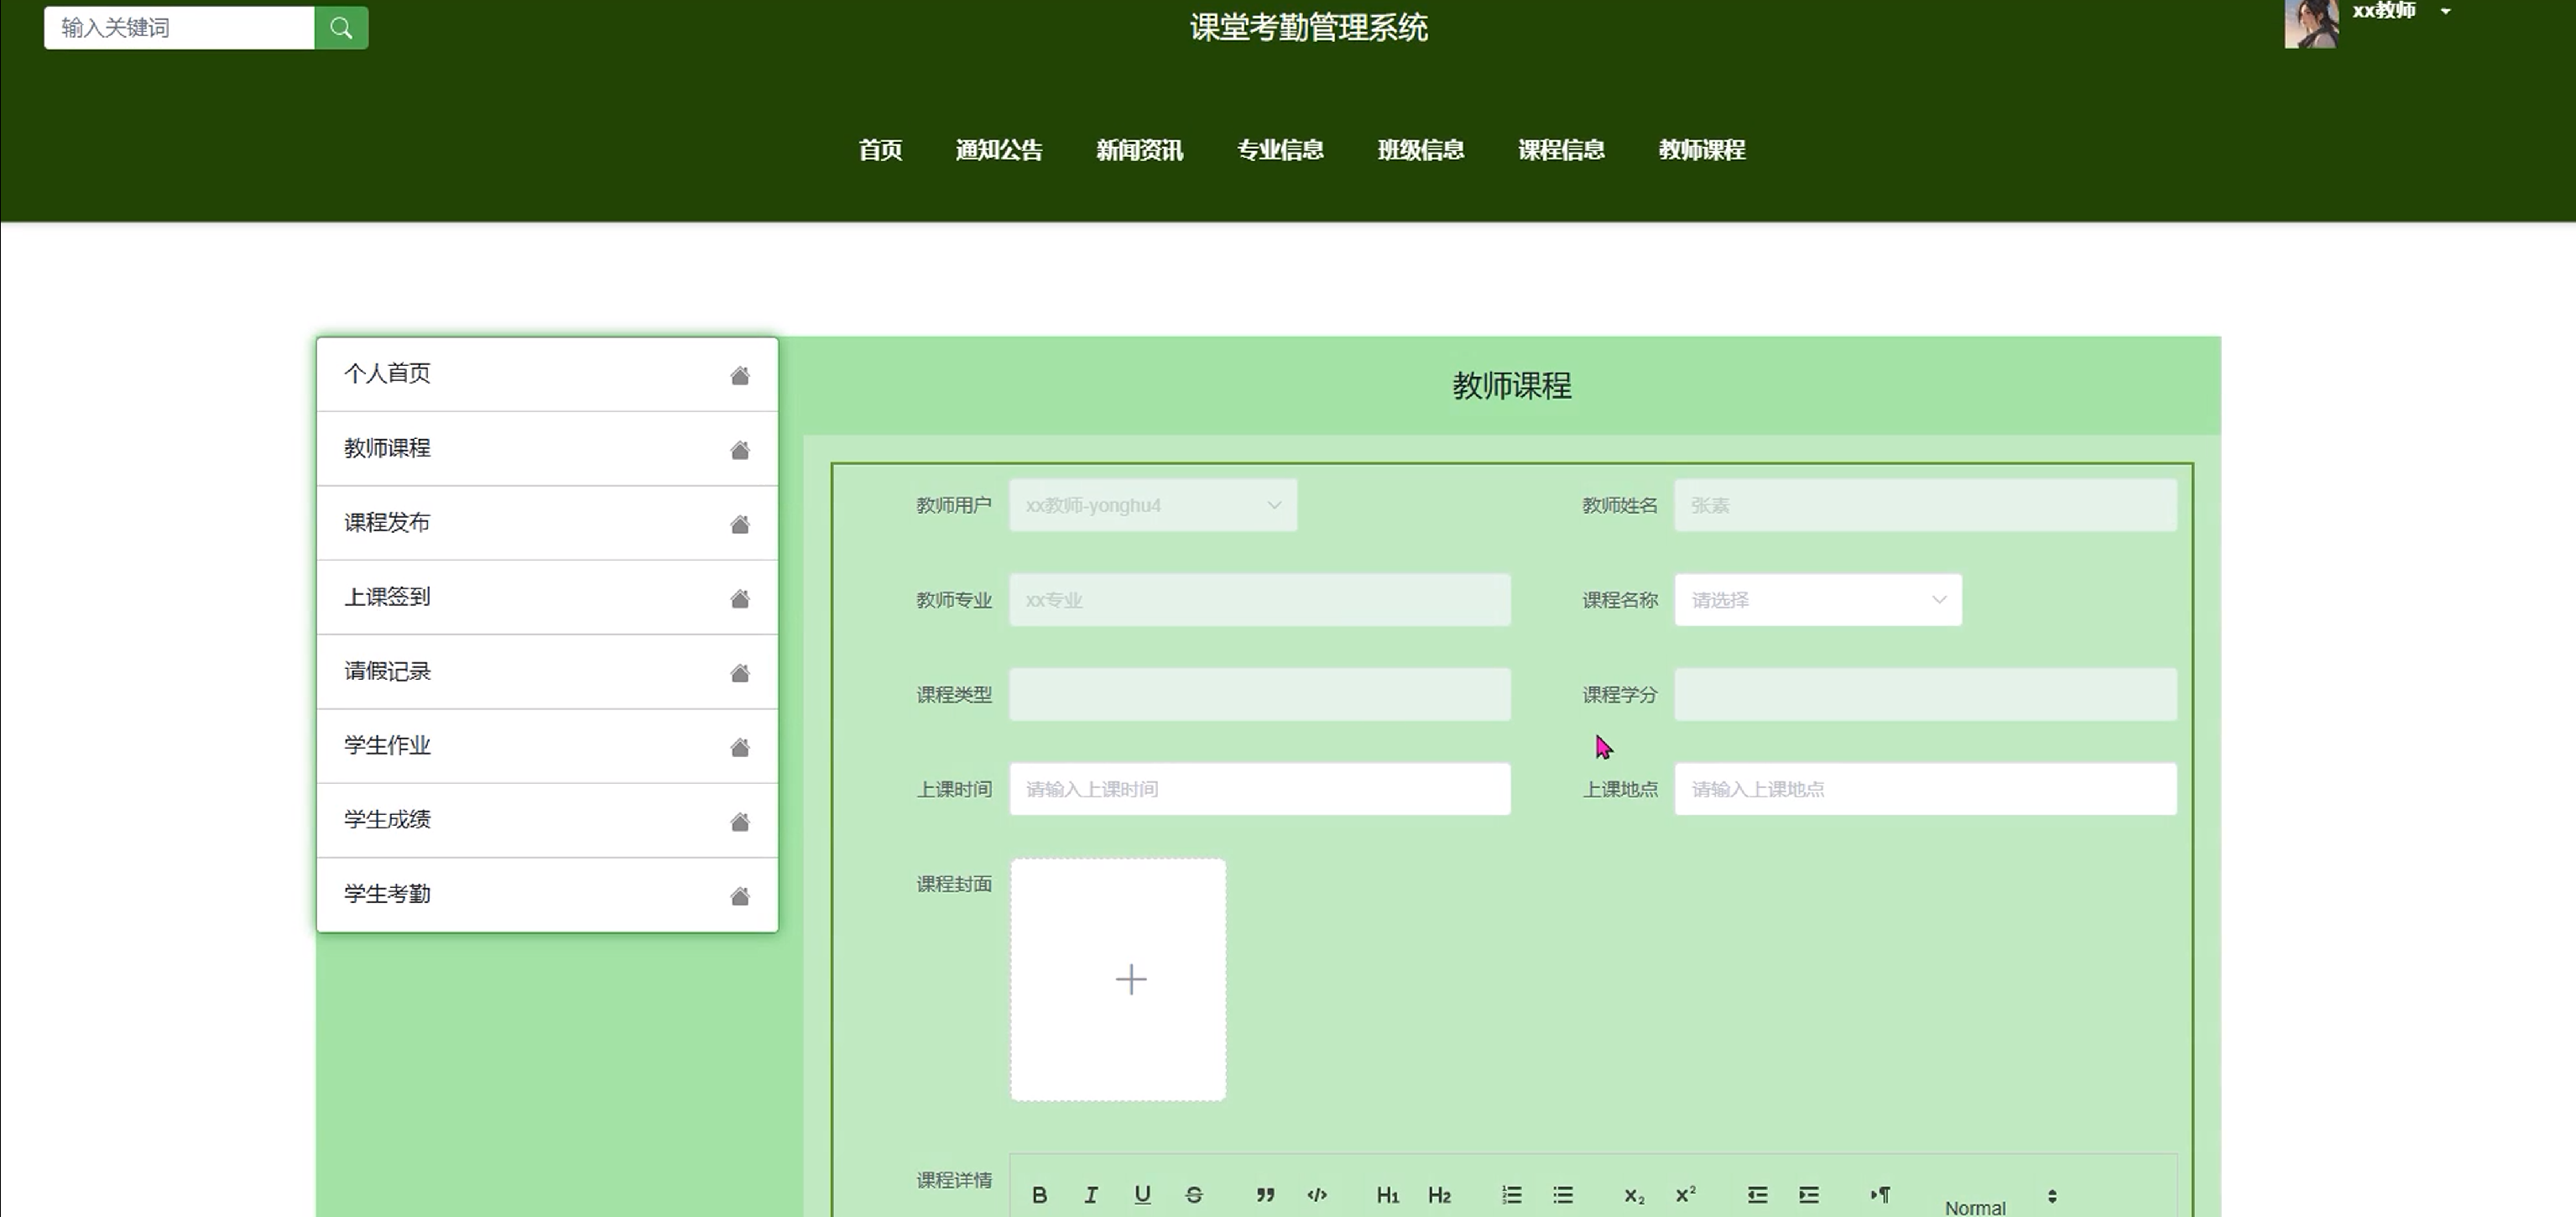The image size is (2576, 1217).
Task: Open 通知公告 navigation menu item
Action: tap(998, 150)
